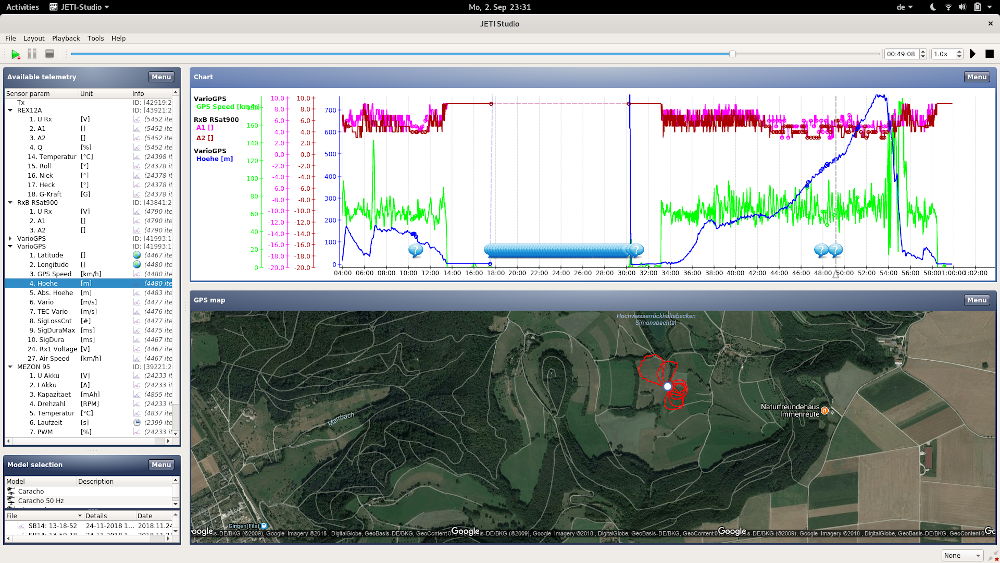Toggle night light moon icon in top bar
1000x563 pixels.
click(933, 7)
